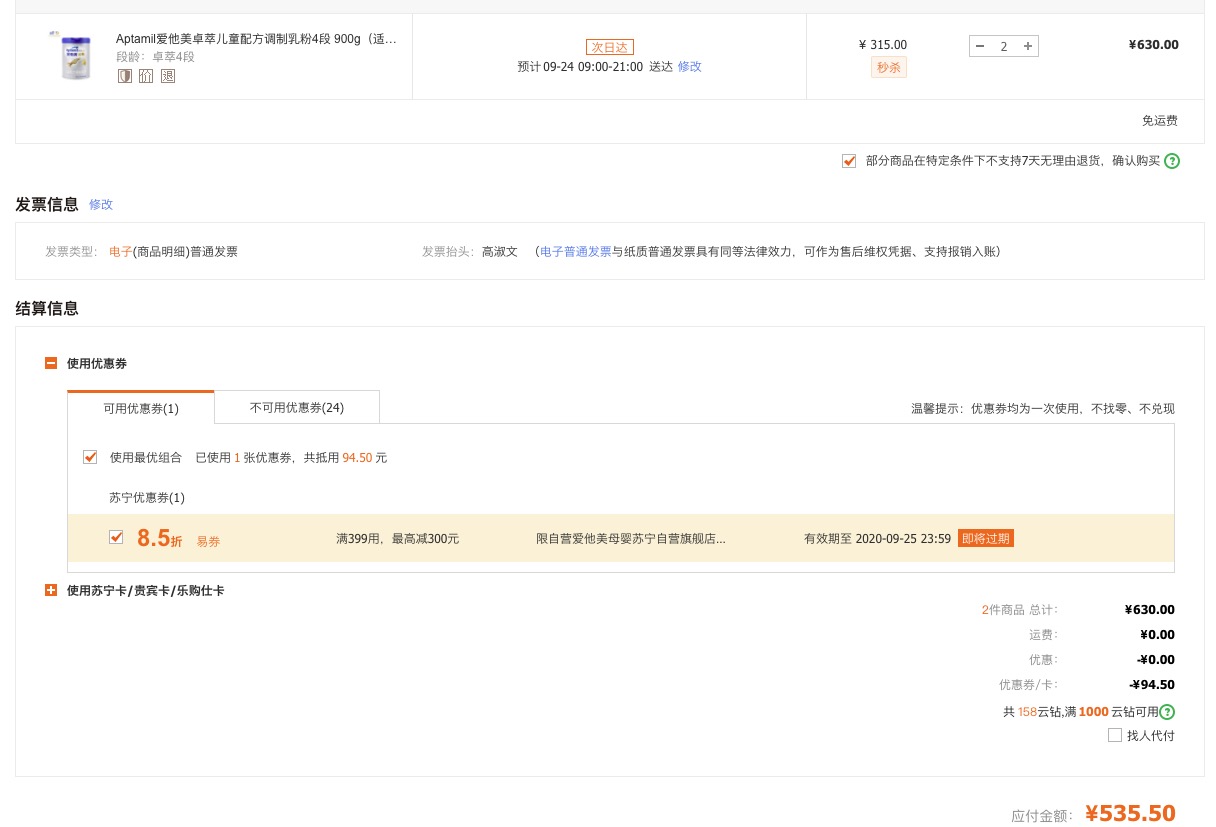Click the Aptamil milk powder product thumbnail

[75, 56]
